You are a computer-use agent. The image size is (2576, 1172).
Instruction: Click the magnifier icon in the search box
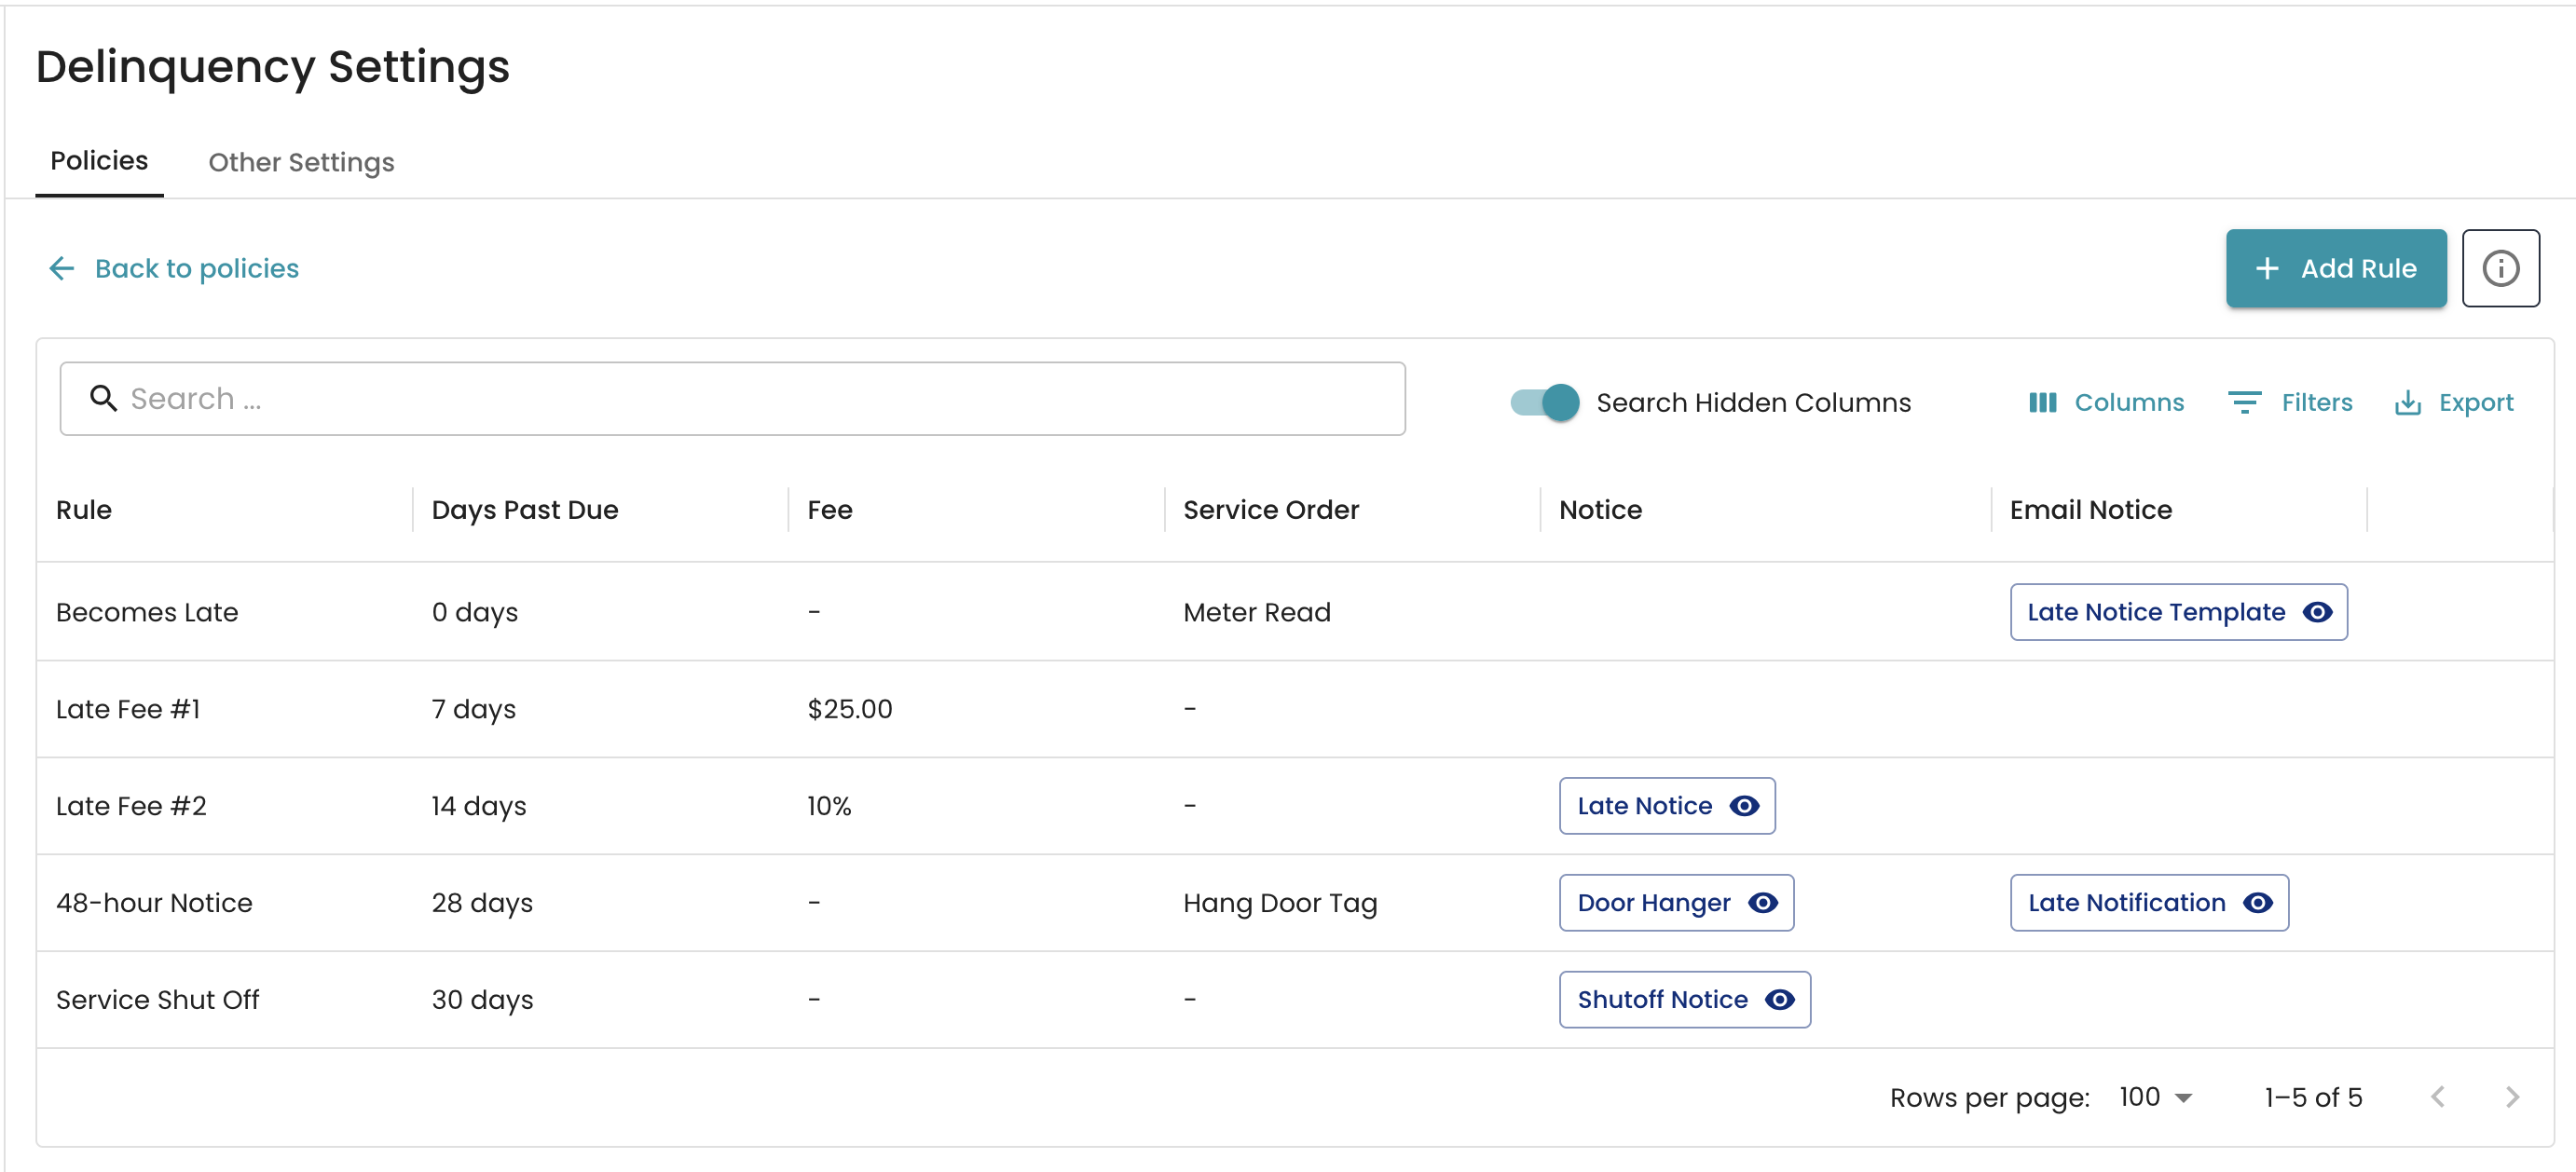point(103,398)
